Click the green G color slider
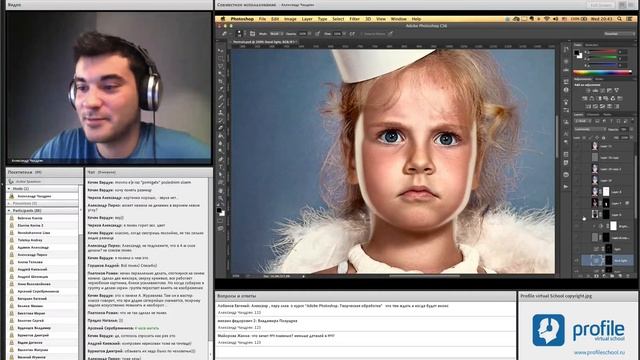Image resolution: width=640 pixels, height=360 pixels. pos(603,58)
